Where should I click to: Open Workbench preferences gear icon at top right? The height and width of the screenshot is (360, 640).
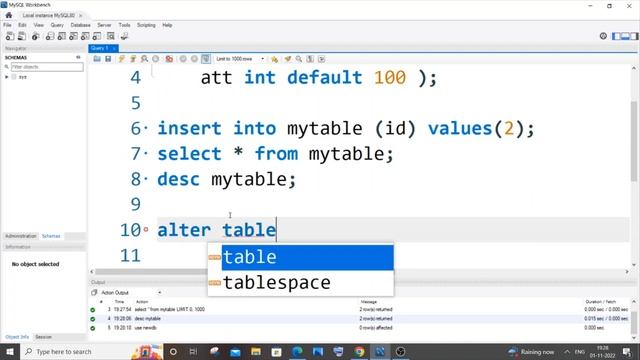603,36
